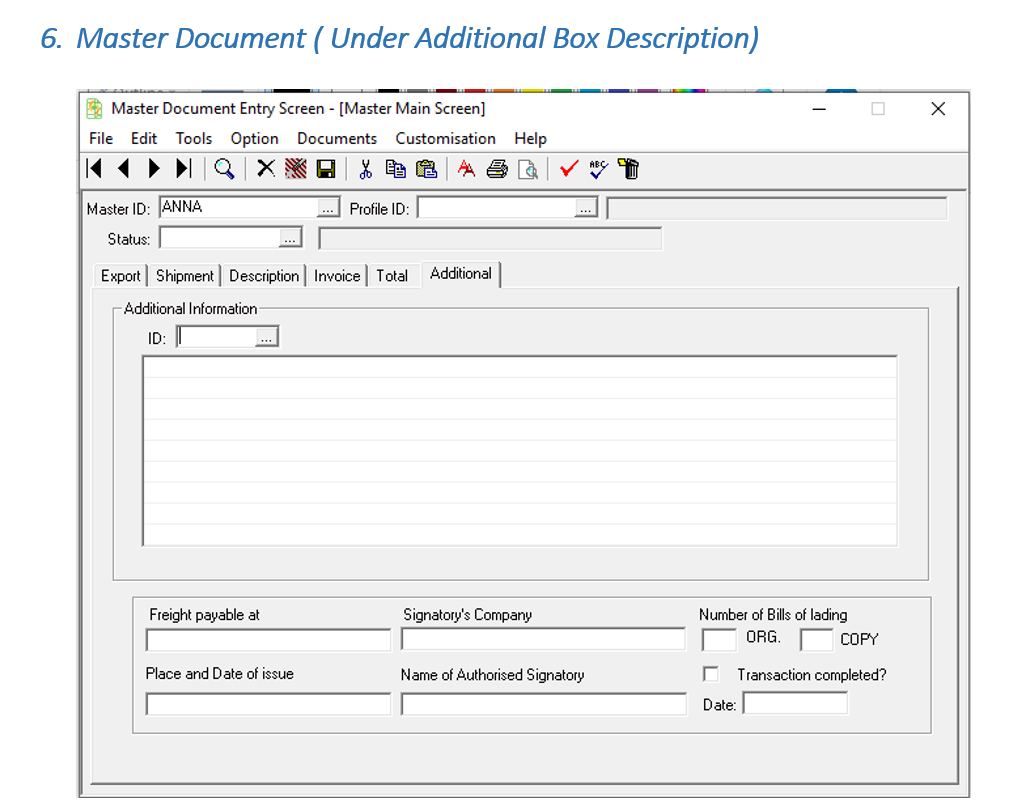
Task: Open the Additional Information ID lookup button
Action: pyautogui.click(x=266, y=338)
